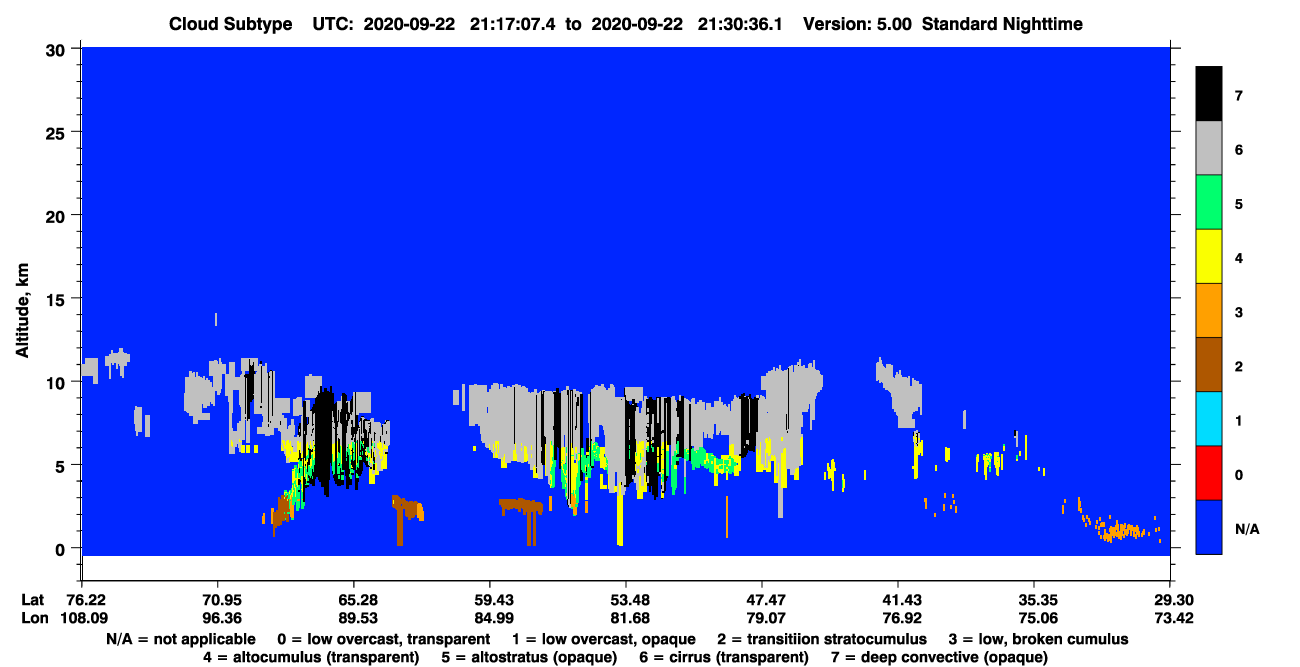Click the blue N/A color swatch

(x=1209, y=526)
